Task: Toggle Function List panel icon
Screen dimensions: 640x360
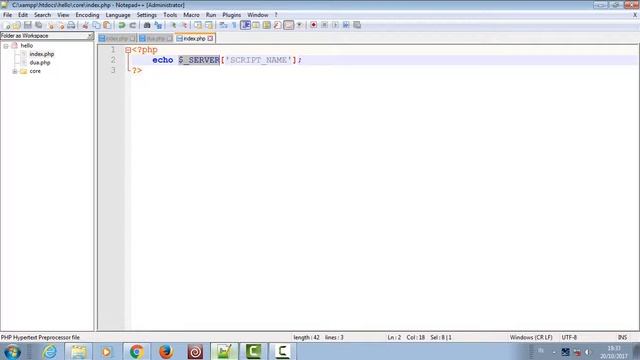Action: tap(278, 25)
